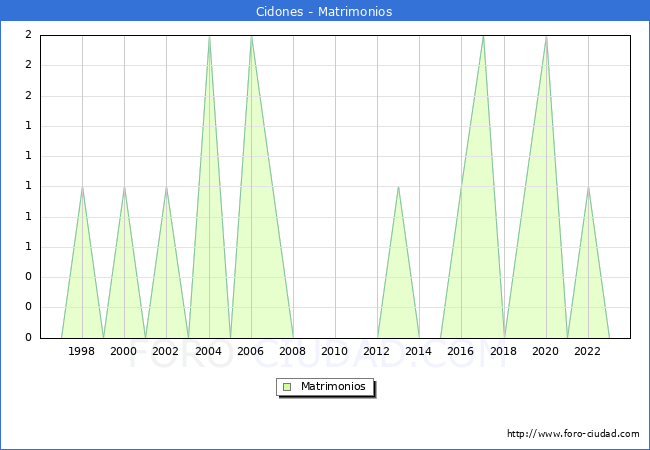
Task: Select the 2022 x-axis label
Action: pyautogui.click(x=587, y=351)
